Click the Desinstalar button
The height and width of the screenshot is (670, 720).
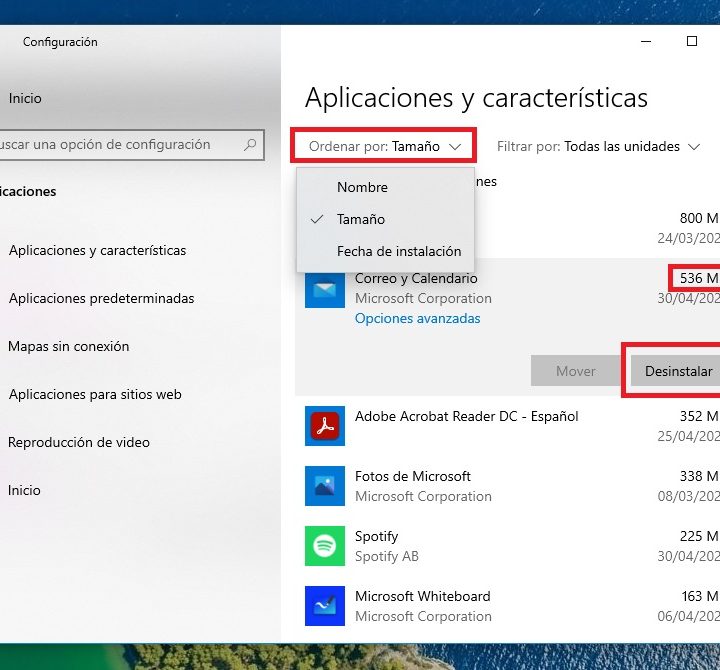(x=675, y=371)
